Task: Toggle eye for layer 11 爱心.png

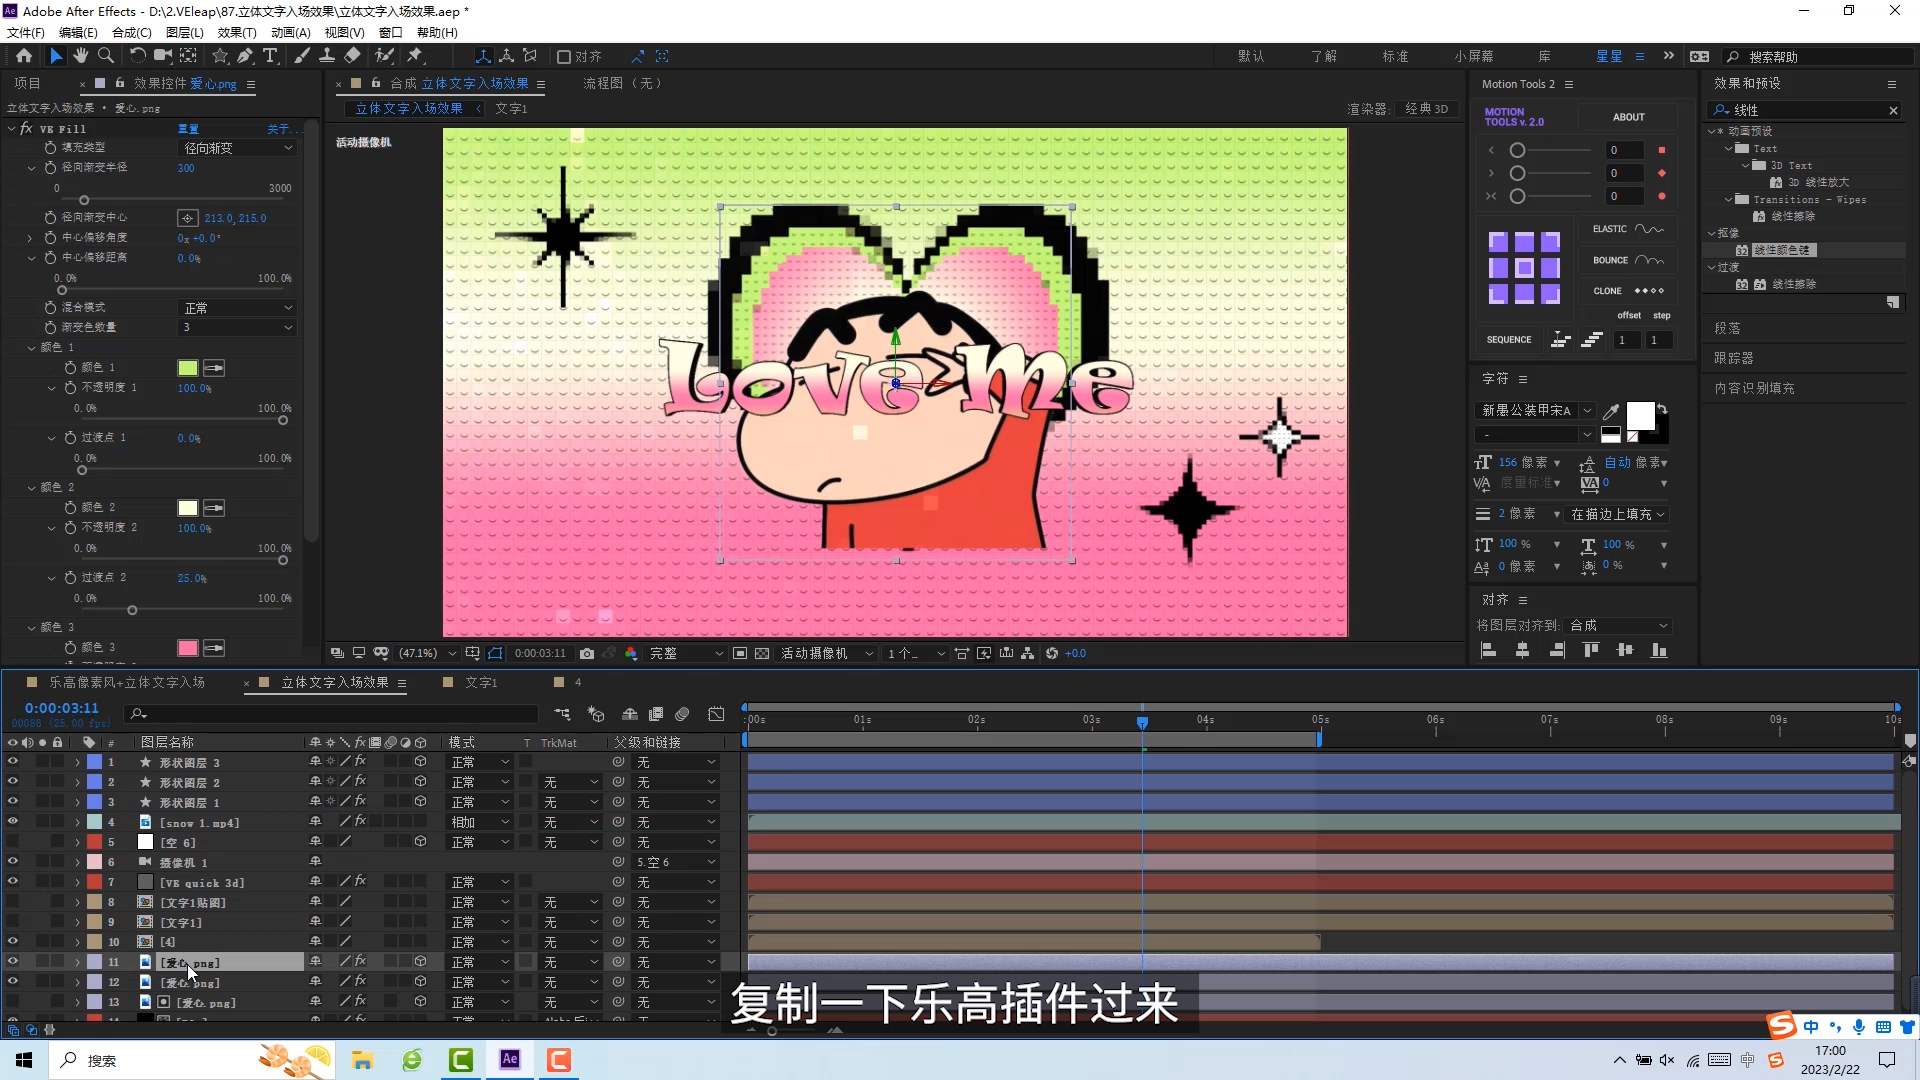Action: tap(13, 962)
